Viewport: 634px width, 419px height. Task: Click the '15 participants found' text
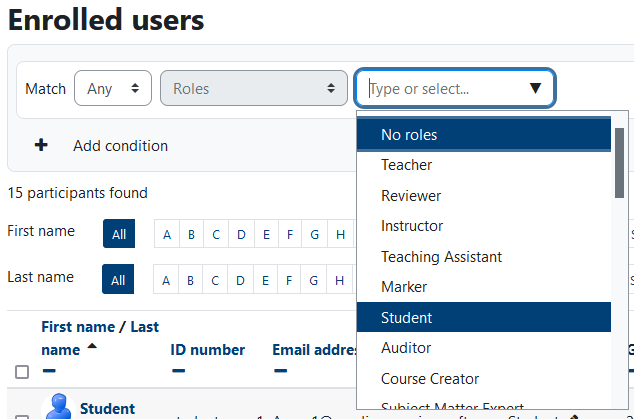tap(77, 193)
